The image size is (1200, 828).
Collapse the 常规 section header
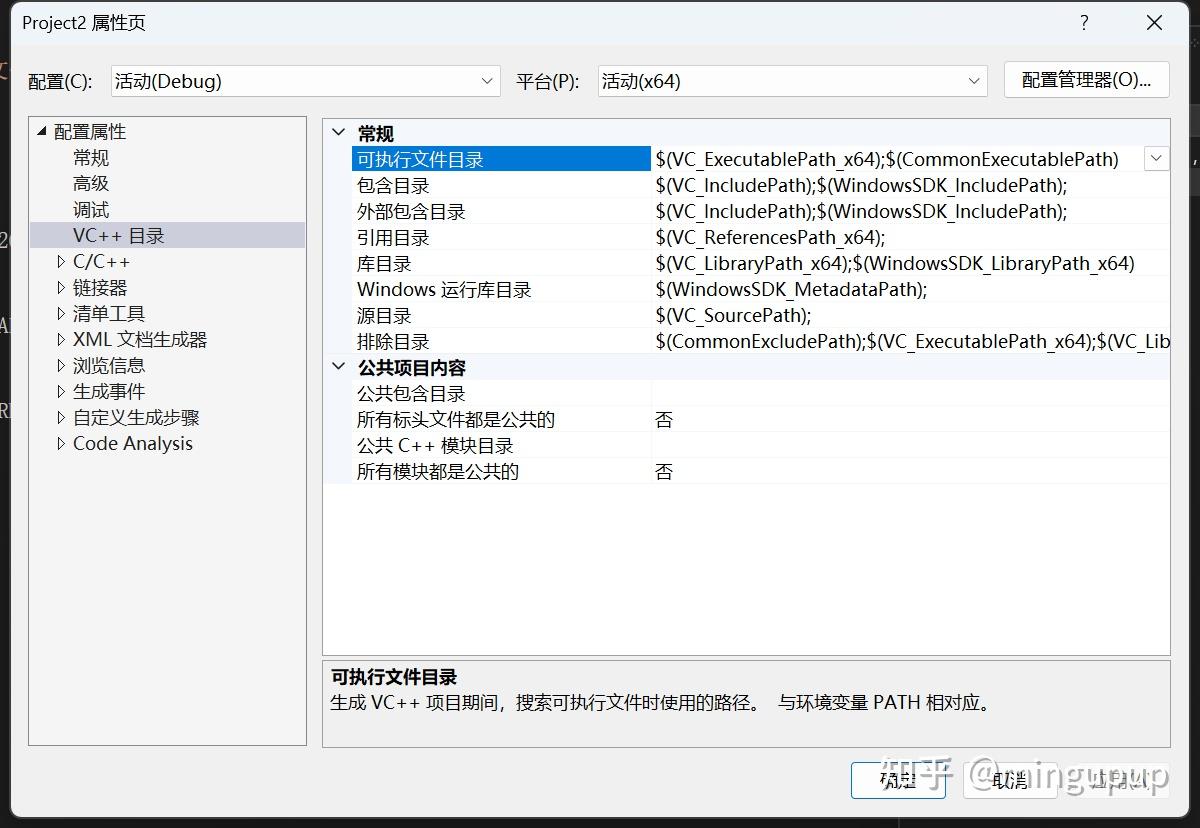click(x=338, y=132)
